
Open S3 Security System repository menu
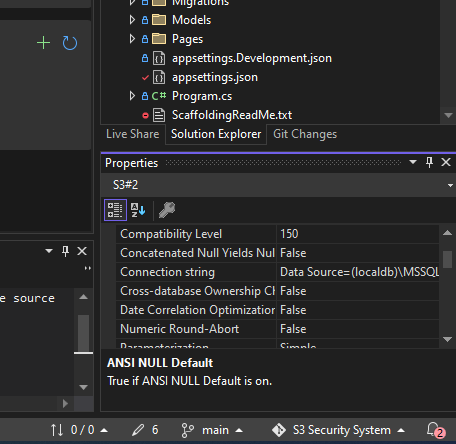point(338,430)
